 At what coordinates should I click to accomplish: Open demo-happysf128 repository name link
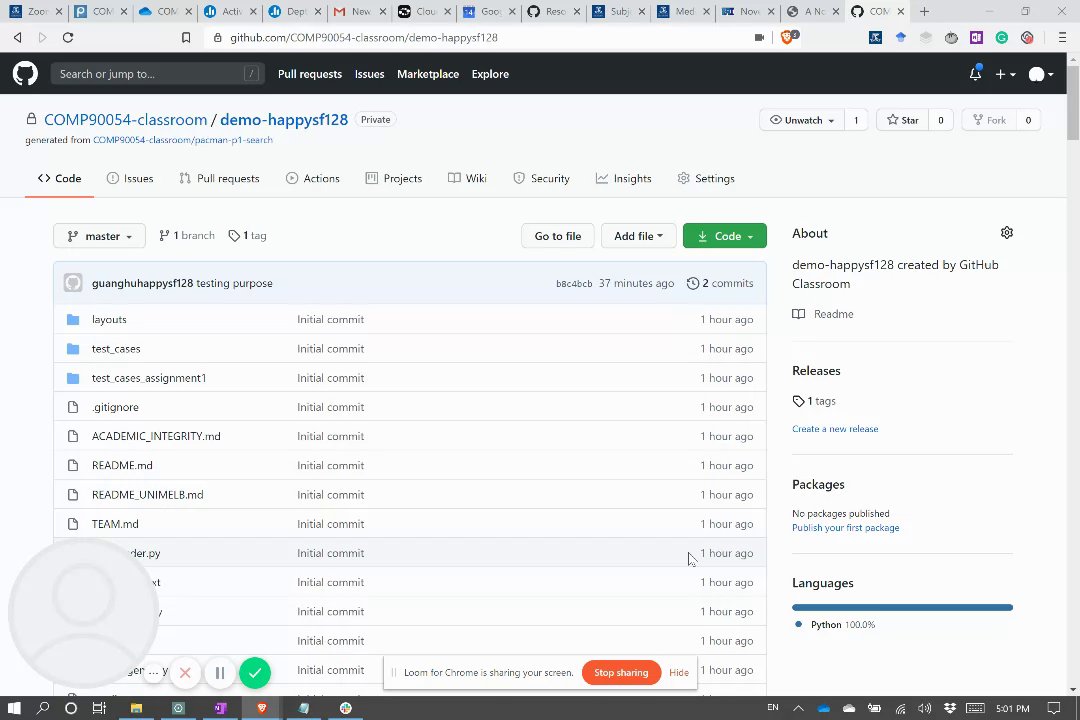284,120
